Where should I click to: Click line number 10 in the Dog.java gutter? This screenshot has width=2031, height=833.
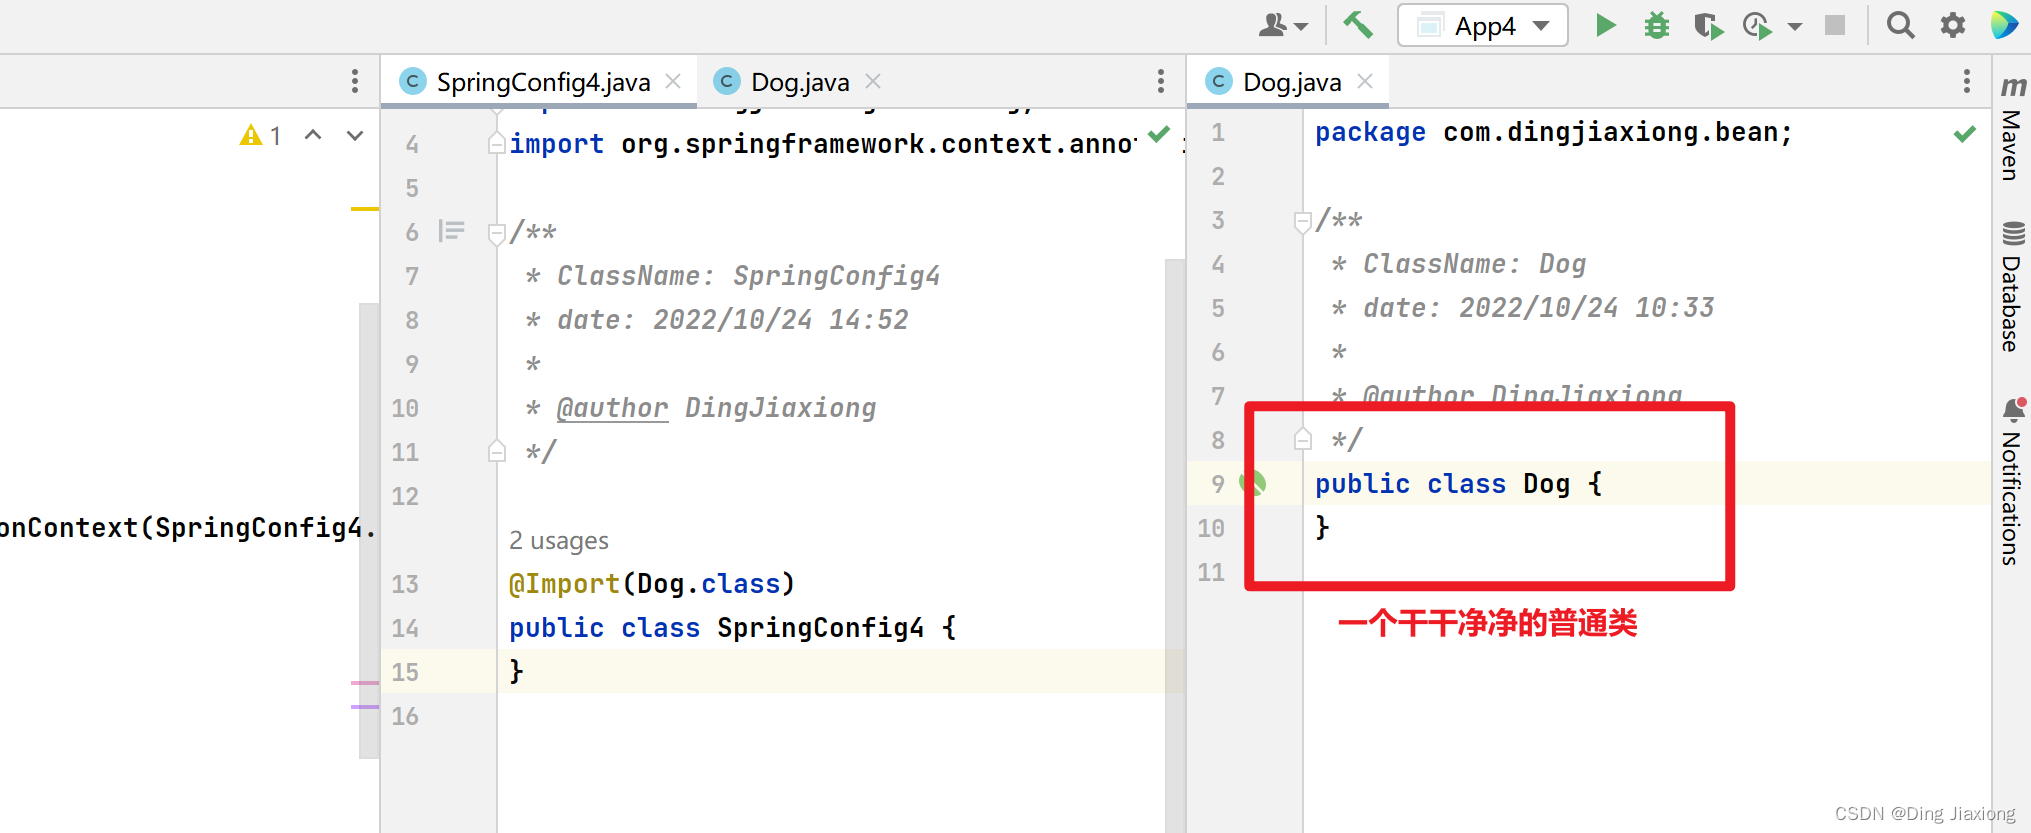[1211, 528]
